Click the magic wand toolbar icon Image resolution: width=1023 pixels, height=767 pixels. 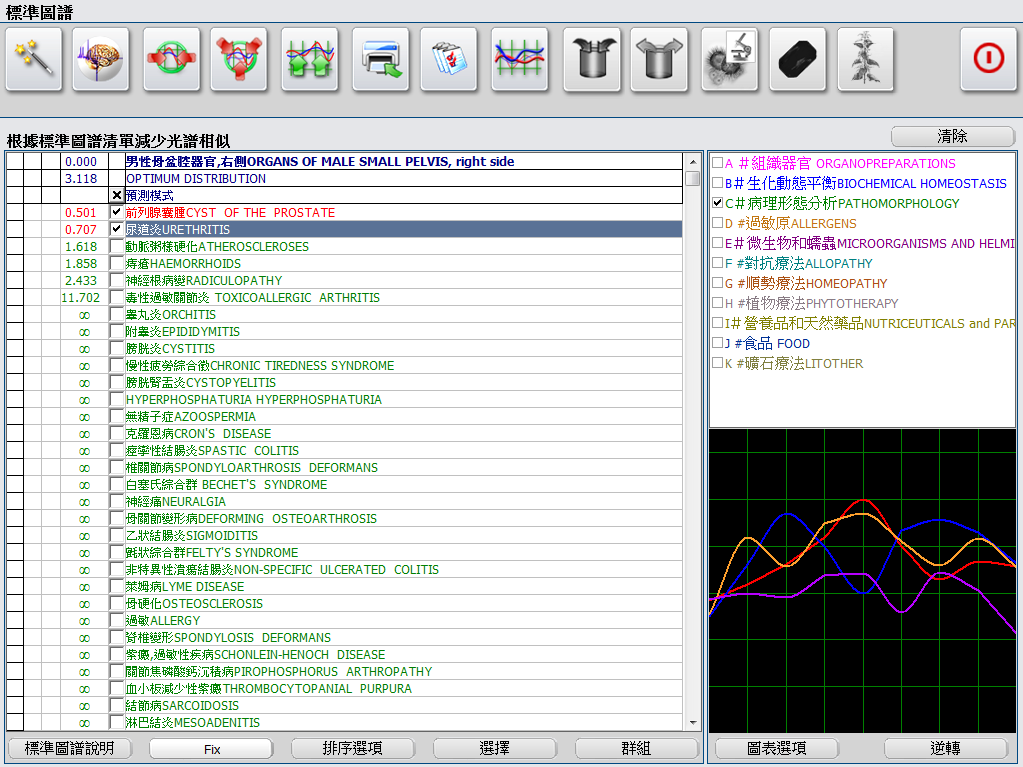pos(34,59)
